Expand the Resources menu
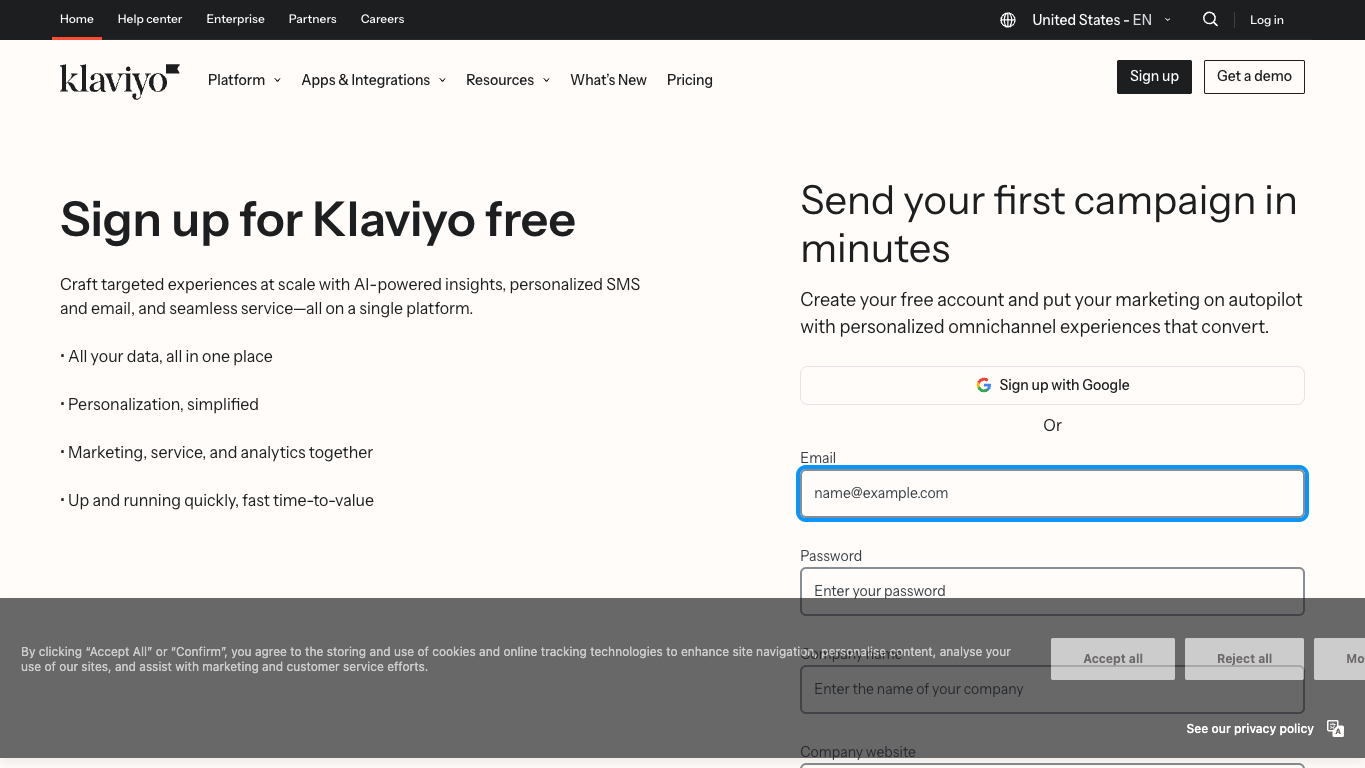Image resolution: width=1365 pixels, height=768 pixels. click(x=508, y=80)
